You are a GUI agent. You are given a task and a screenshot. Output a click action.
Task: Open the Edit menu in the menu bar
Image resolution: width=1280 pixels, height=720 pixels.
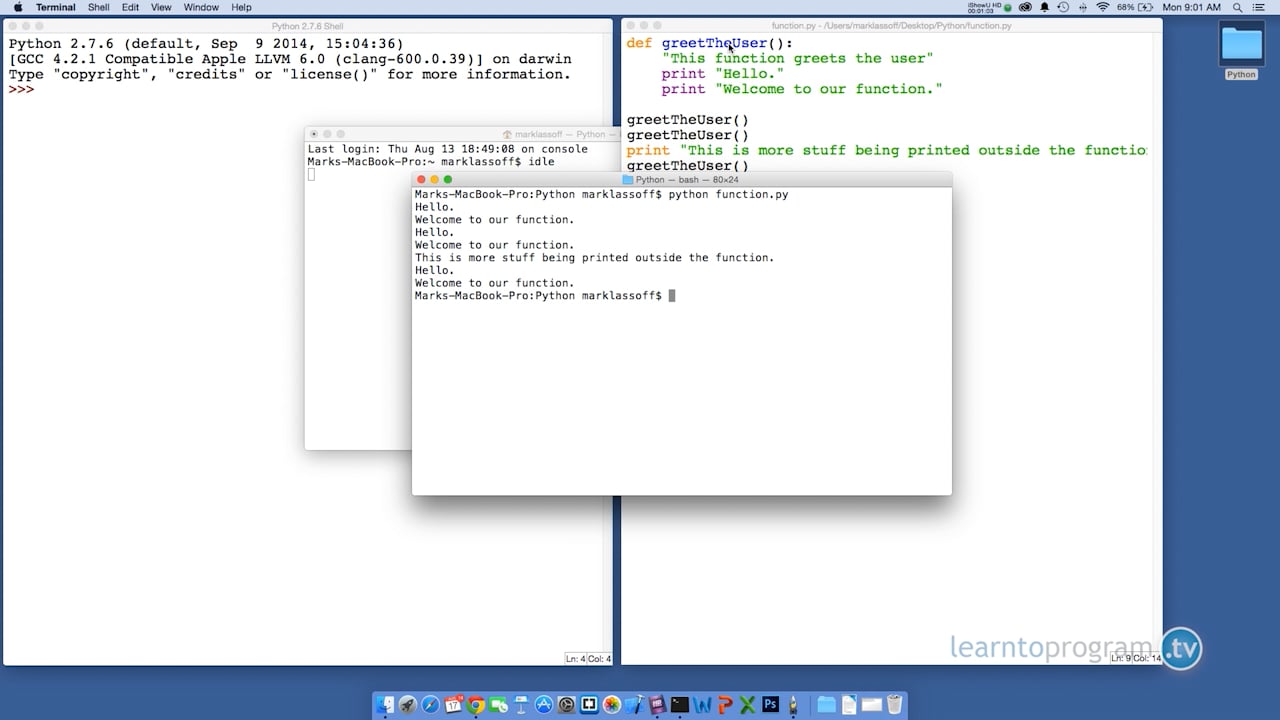click(131, 7)
